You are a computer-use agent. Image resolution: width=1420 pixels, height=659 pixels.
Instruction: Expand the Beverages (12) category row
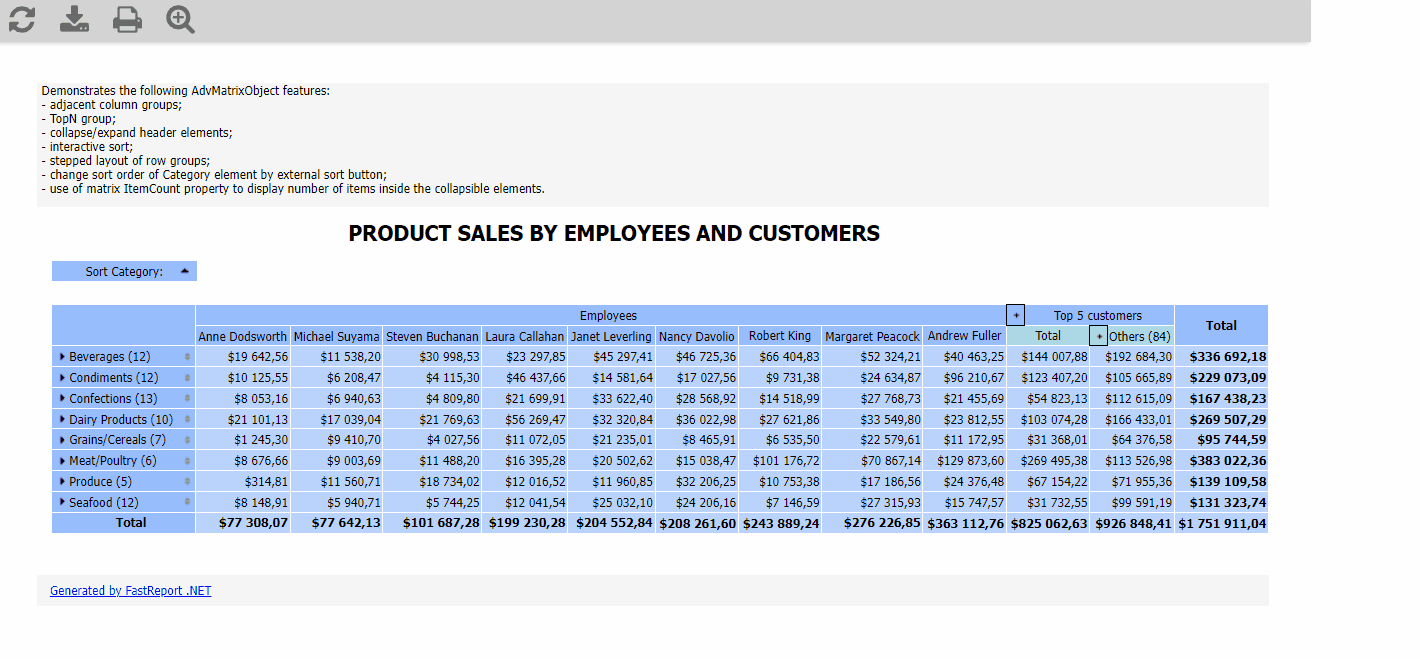[x=63, y=357]
